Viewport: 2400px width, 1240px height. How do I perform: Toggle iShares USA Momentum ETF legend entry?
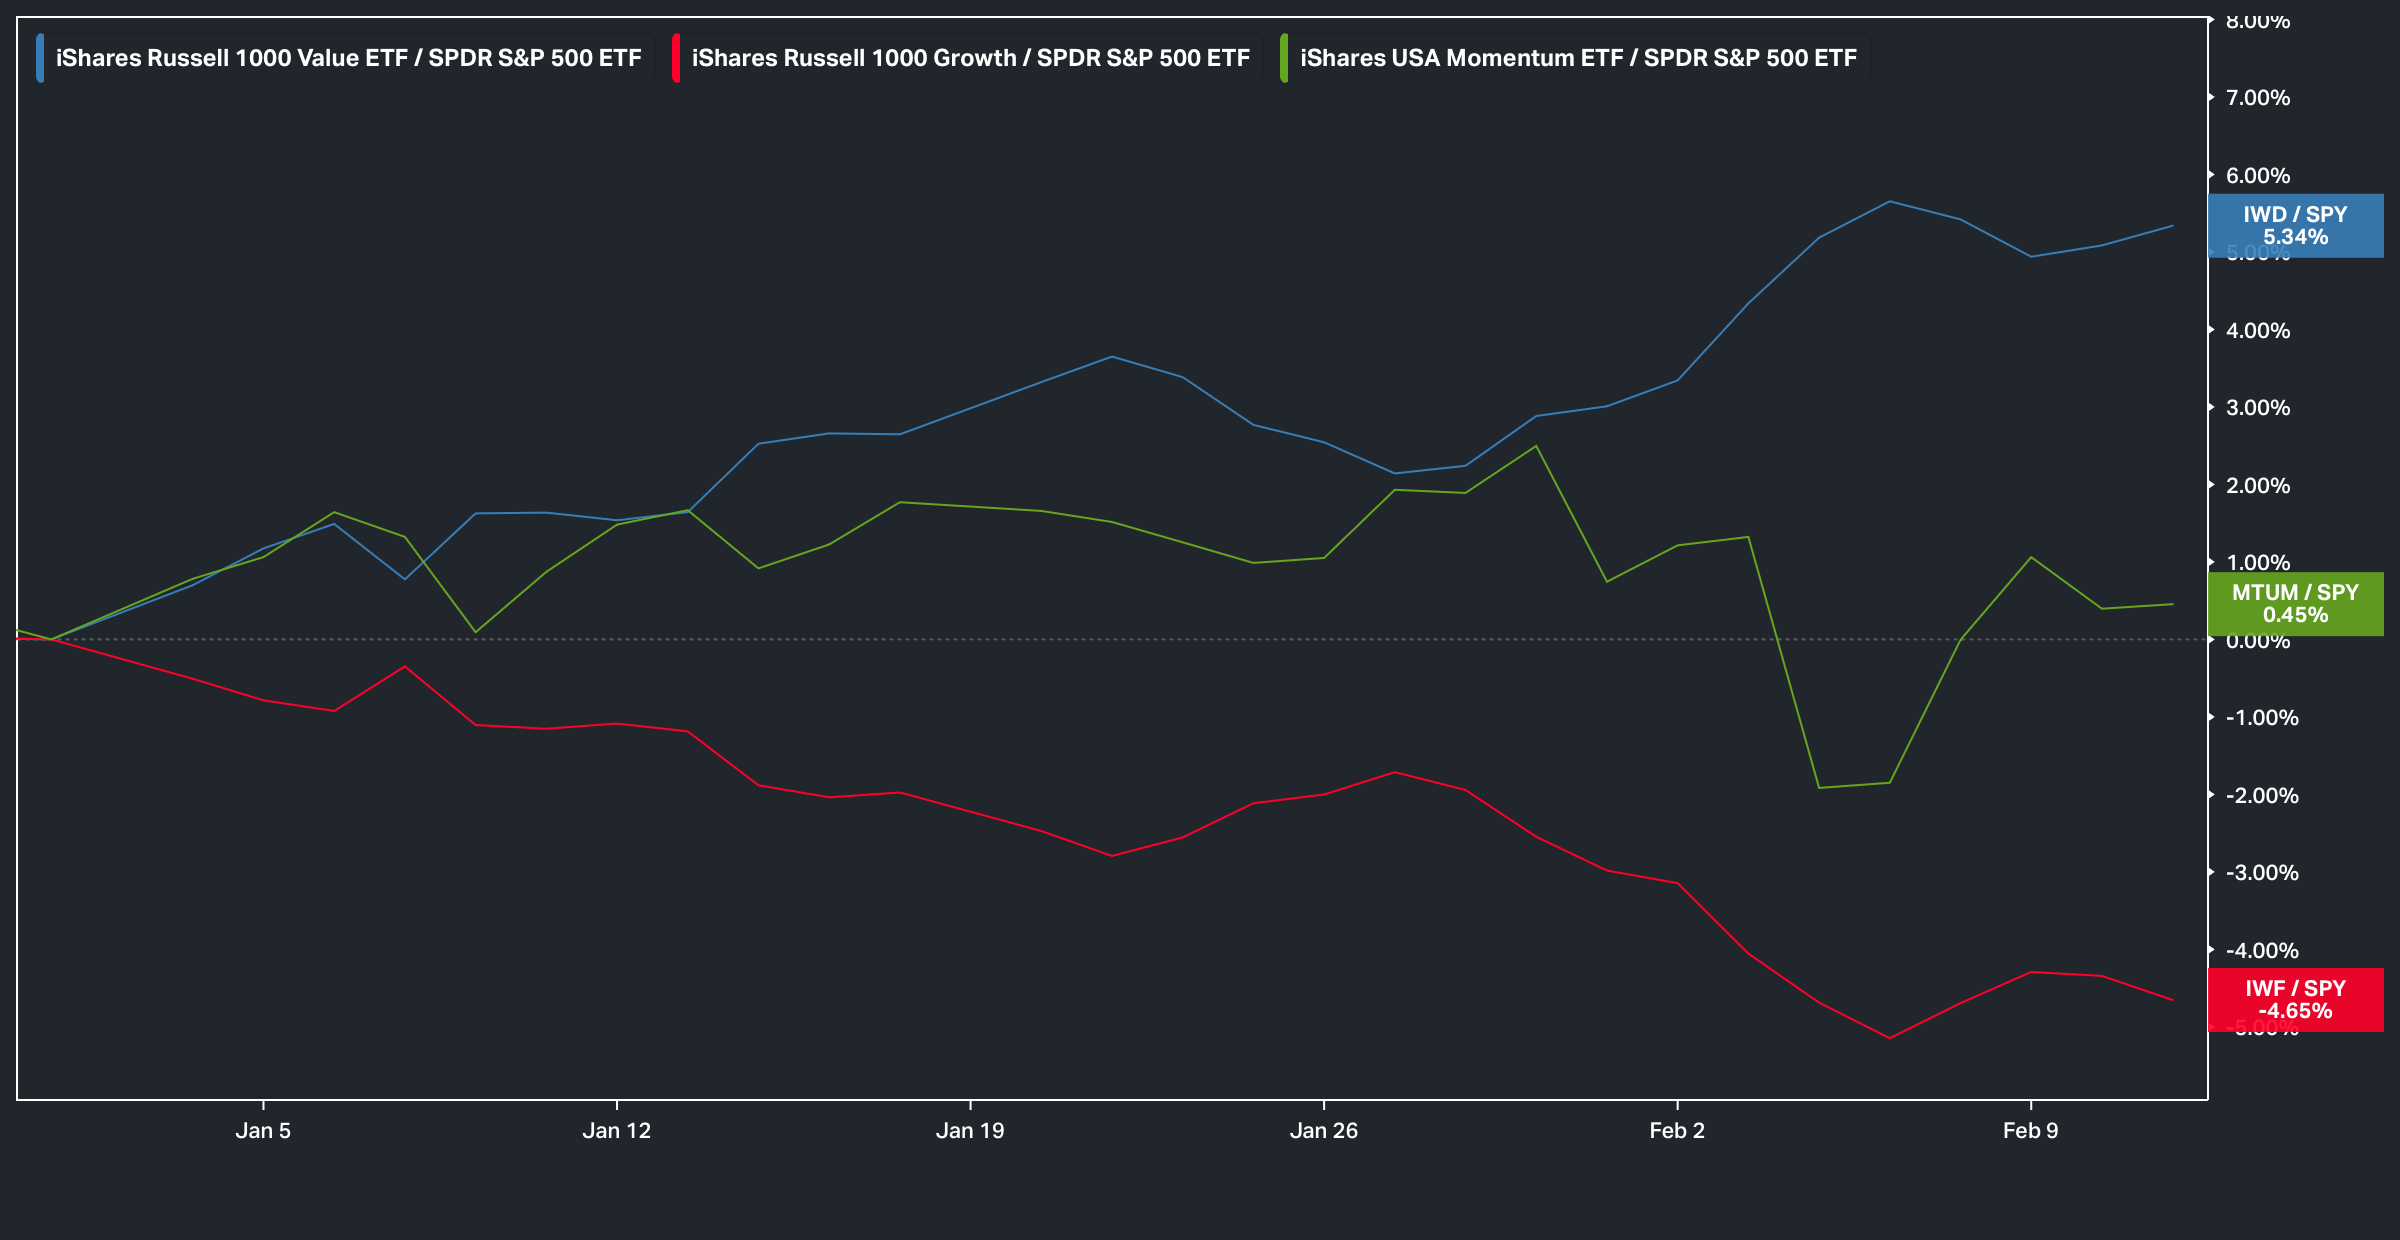[x=1577, y=58]
